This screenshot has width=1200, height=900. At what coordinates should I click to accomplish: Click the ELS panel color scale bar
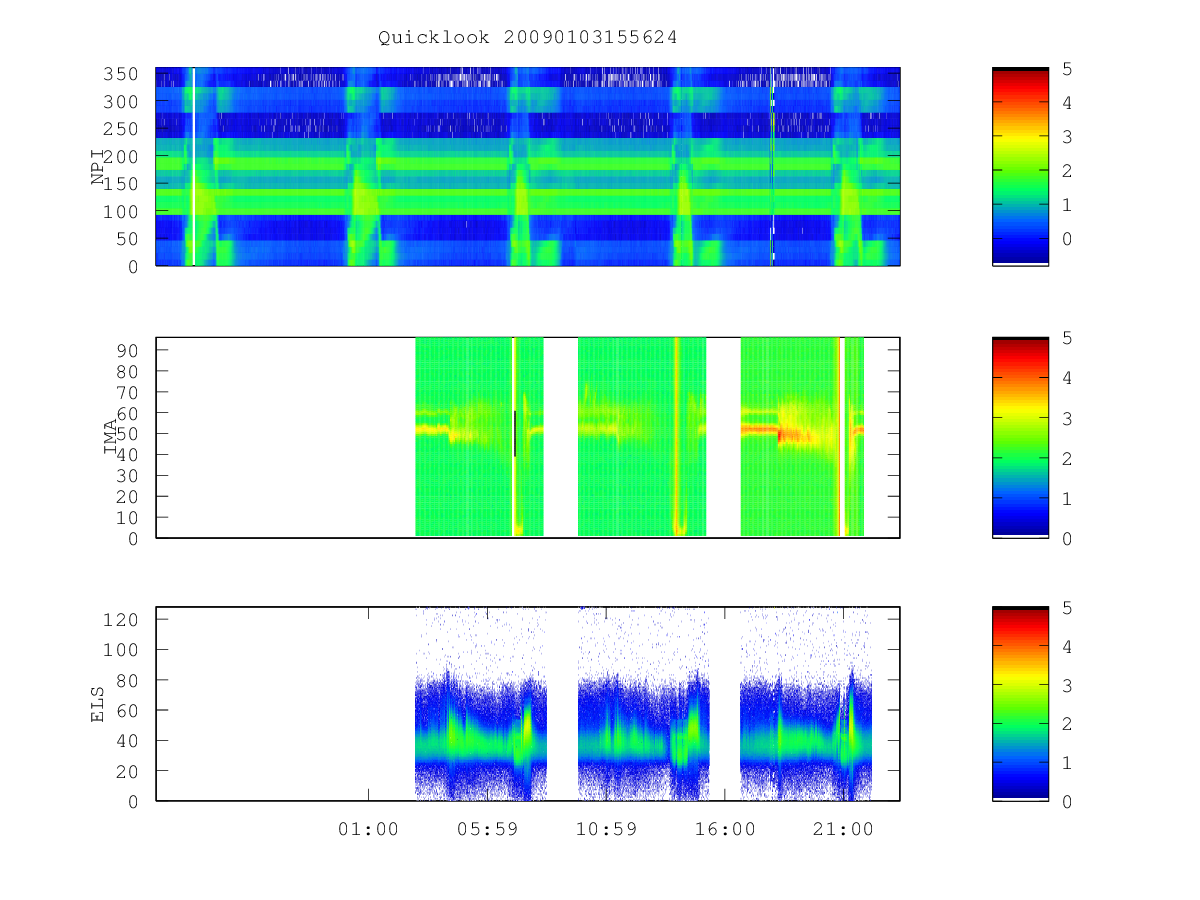point(1020,703)
